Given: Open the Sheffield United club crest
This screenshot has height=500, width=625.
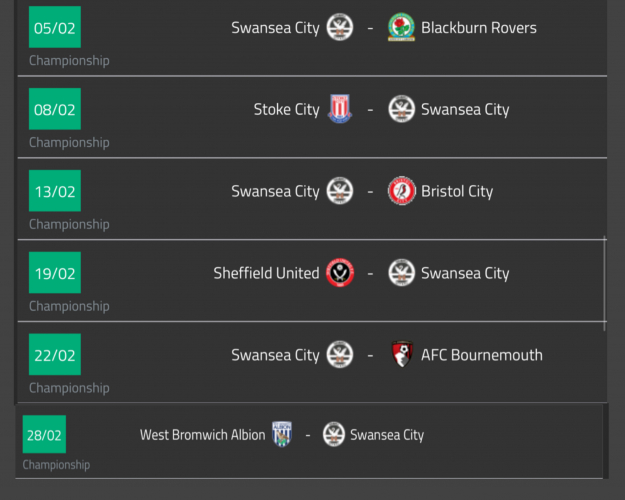Looking at the screenshot, I should point(340,273).
